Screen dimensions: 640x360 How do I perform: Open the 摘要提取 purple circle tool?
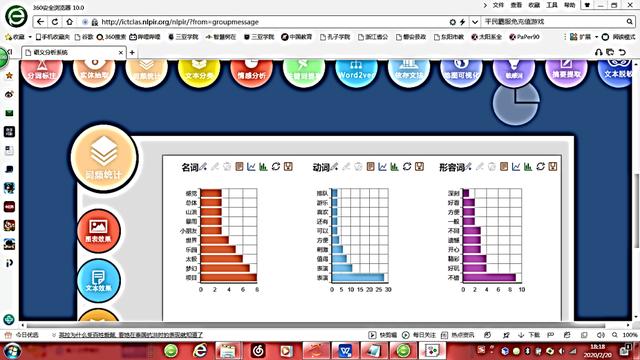(566, 71)
